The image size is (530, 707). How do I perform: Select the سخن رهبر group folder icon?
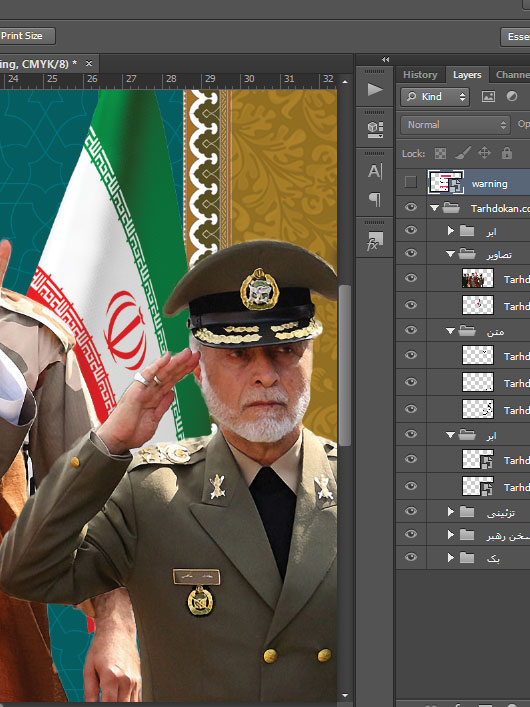click(x=467, y=535)
